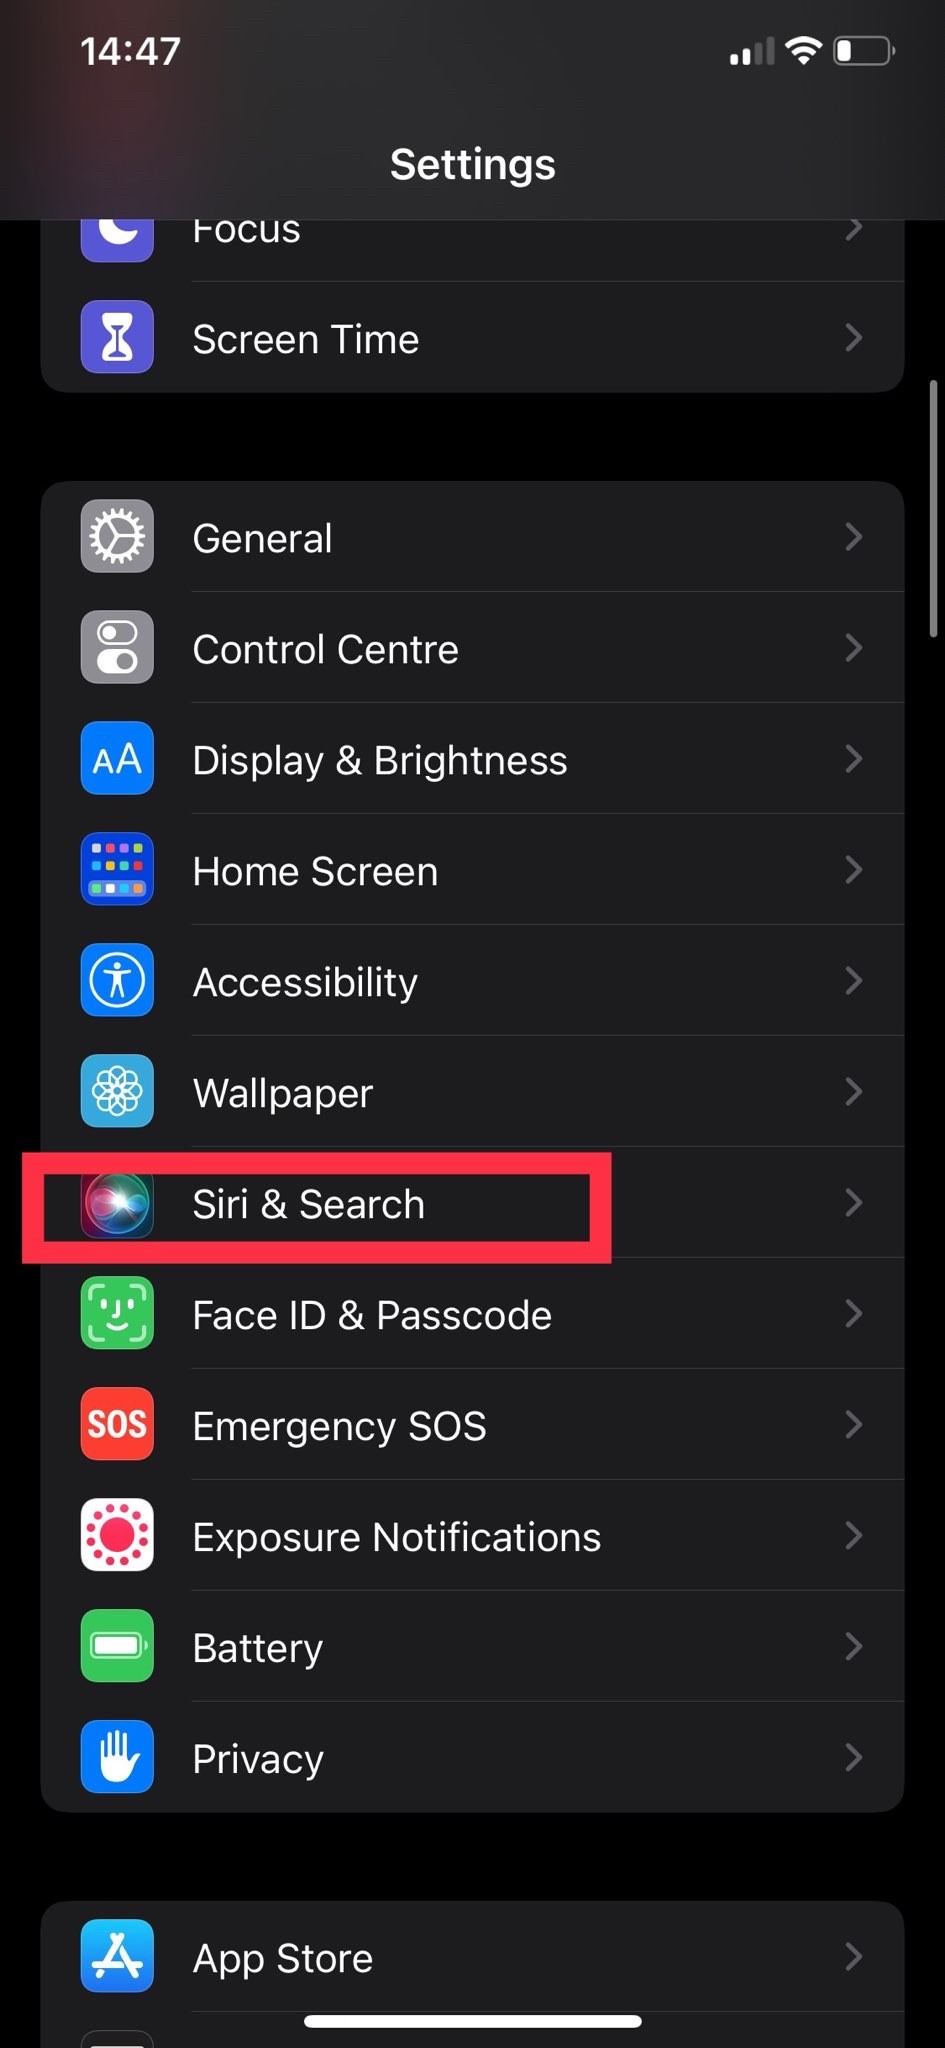Open Screen Time settings
945x2048 pixels.
472,337
